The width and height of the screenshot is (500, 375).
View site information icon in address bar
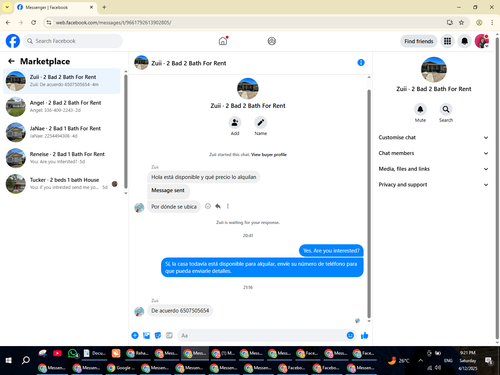click(49, 22)
